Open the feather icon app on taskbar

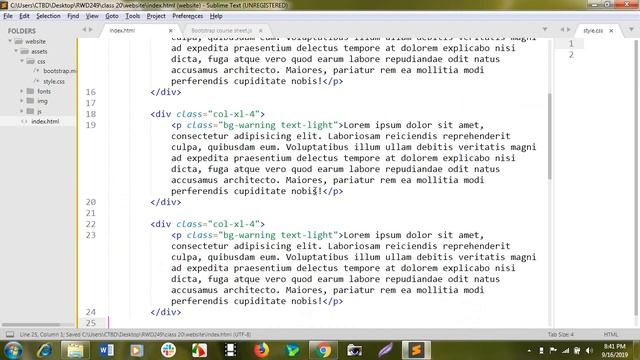tap(385, 350)
